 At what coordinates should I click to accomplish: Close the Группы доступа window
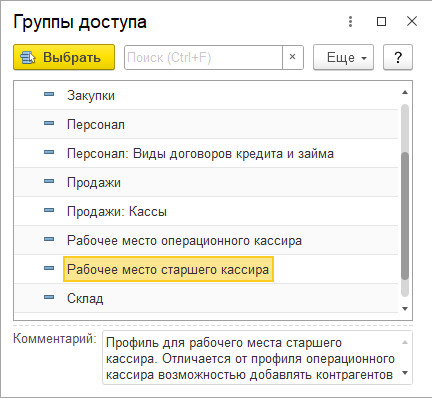[412, 21]
